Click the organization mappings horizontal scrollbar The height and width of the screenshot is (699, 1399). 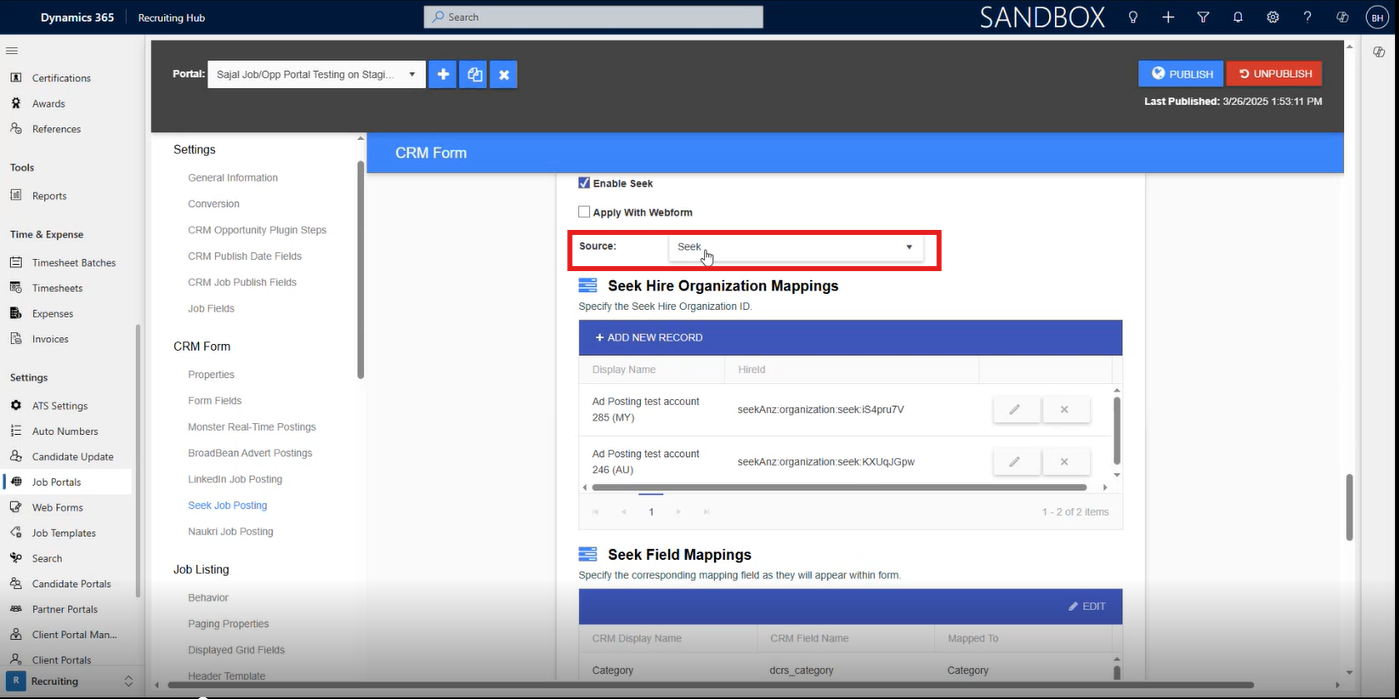pyautogui.click(x=839, y=488)
